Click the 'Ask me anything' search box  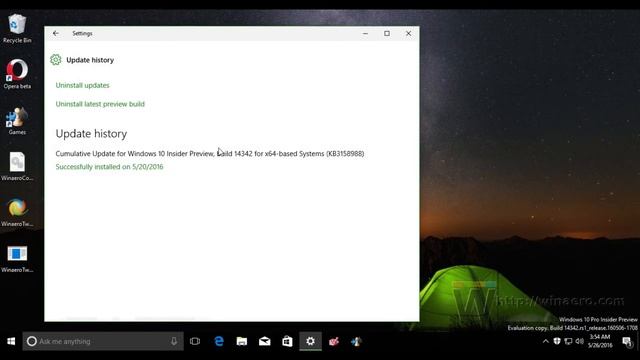[x=103, y=341]
